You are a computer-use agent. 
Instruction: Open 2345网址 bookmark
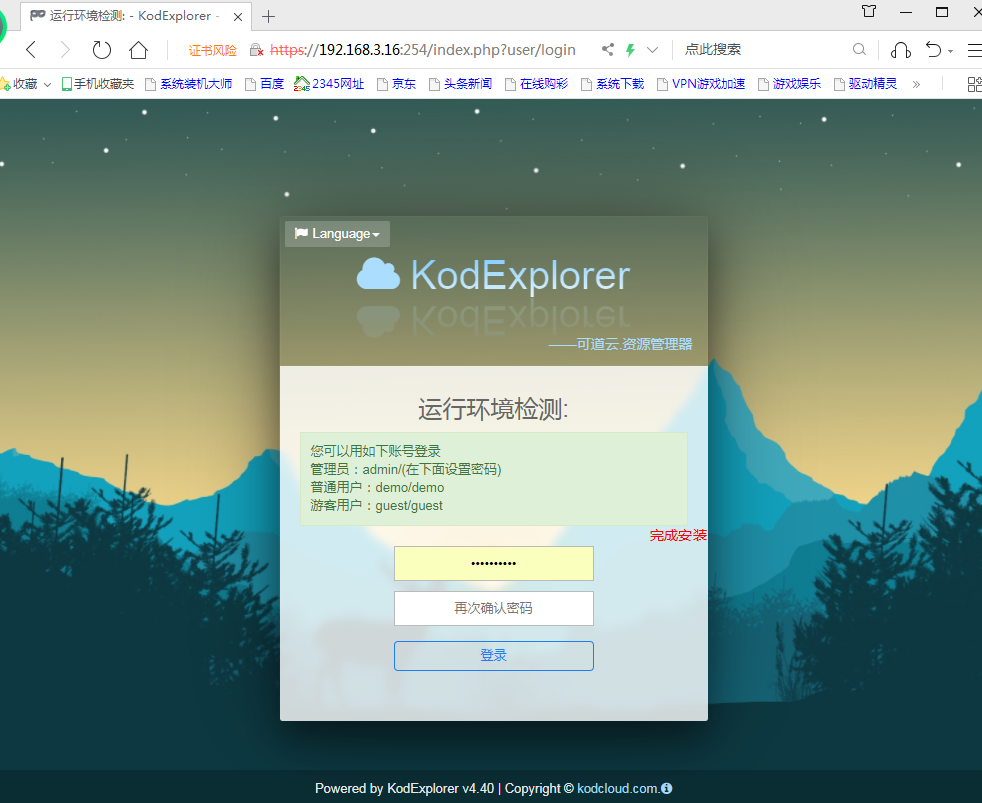[x=329, y=84]
